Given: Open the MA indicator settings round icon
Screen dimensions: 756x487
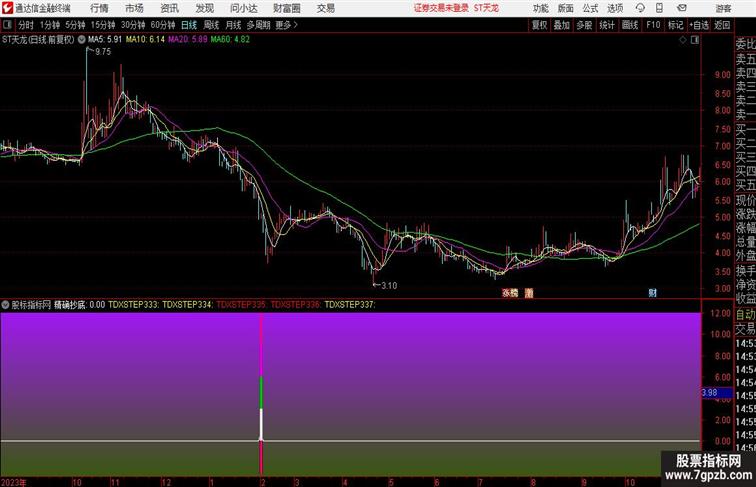Looking at the screenshot, I should [x=81, y=40].
